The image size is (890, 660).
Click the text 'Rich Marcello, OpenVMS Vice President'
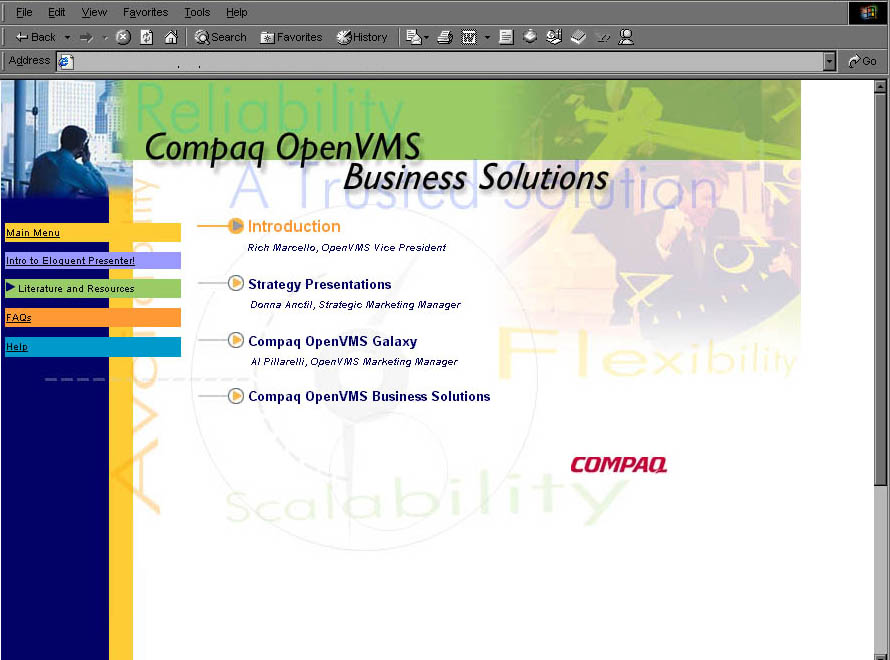pos(346,247)
